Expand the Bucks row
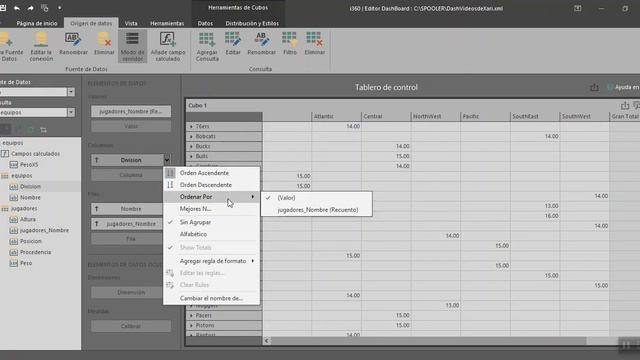Screen dimensions: 640x360 tap(191, 146)
